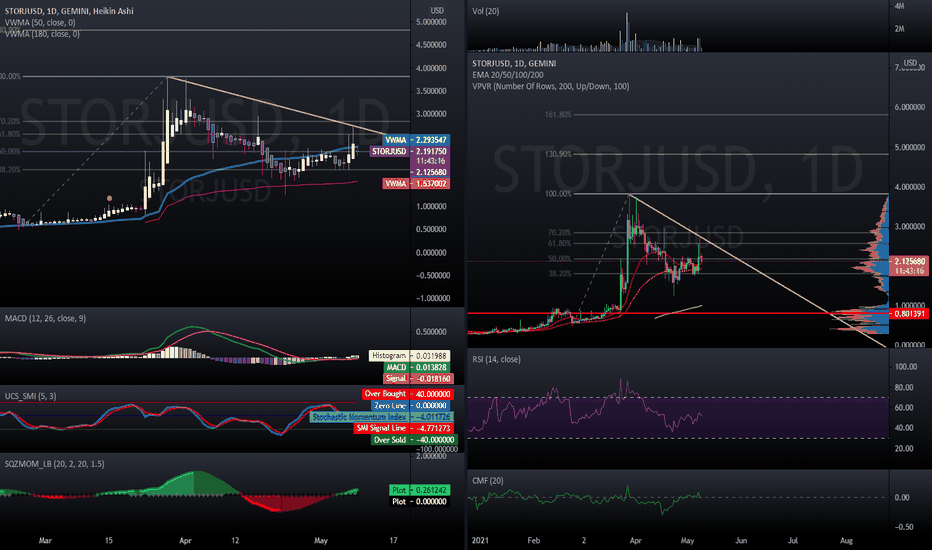Select the Vol (20) indicator label
932x550 pixels.
coord(486,11)
